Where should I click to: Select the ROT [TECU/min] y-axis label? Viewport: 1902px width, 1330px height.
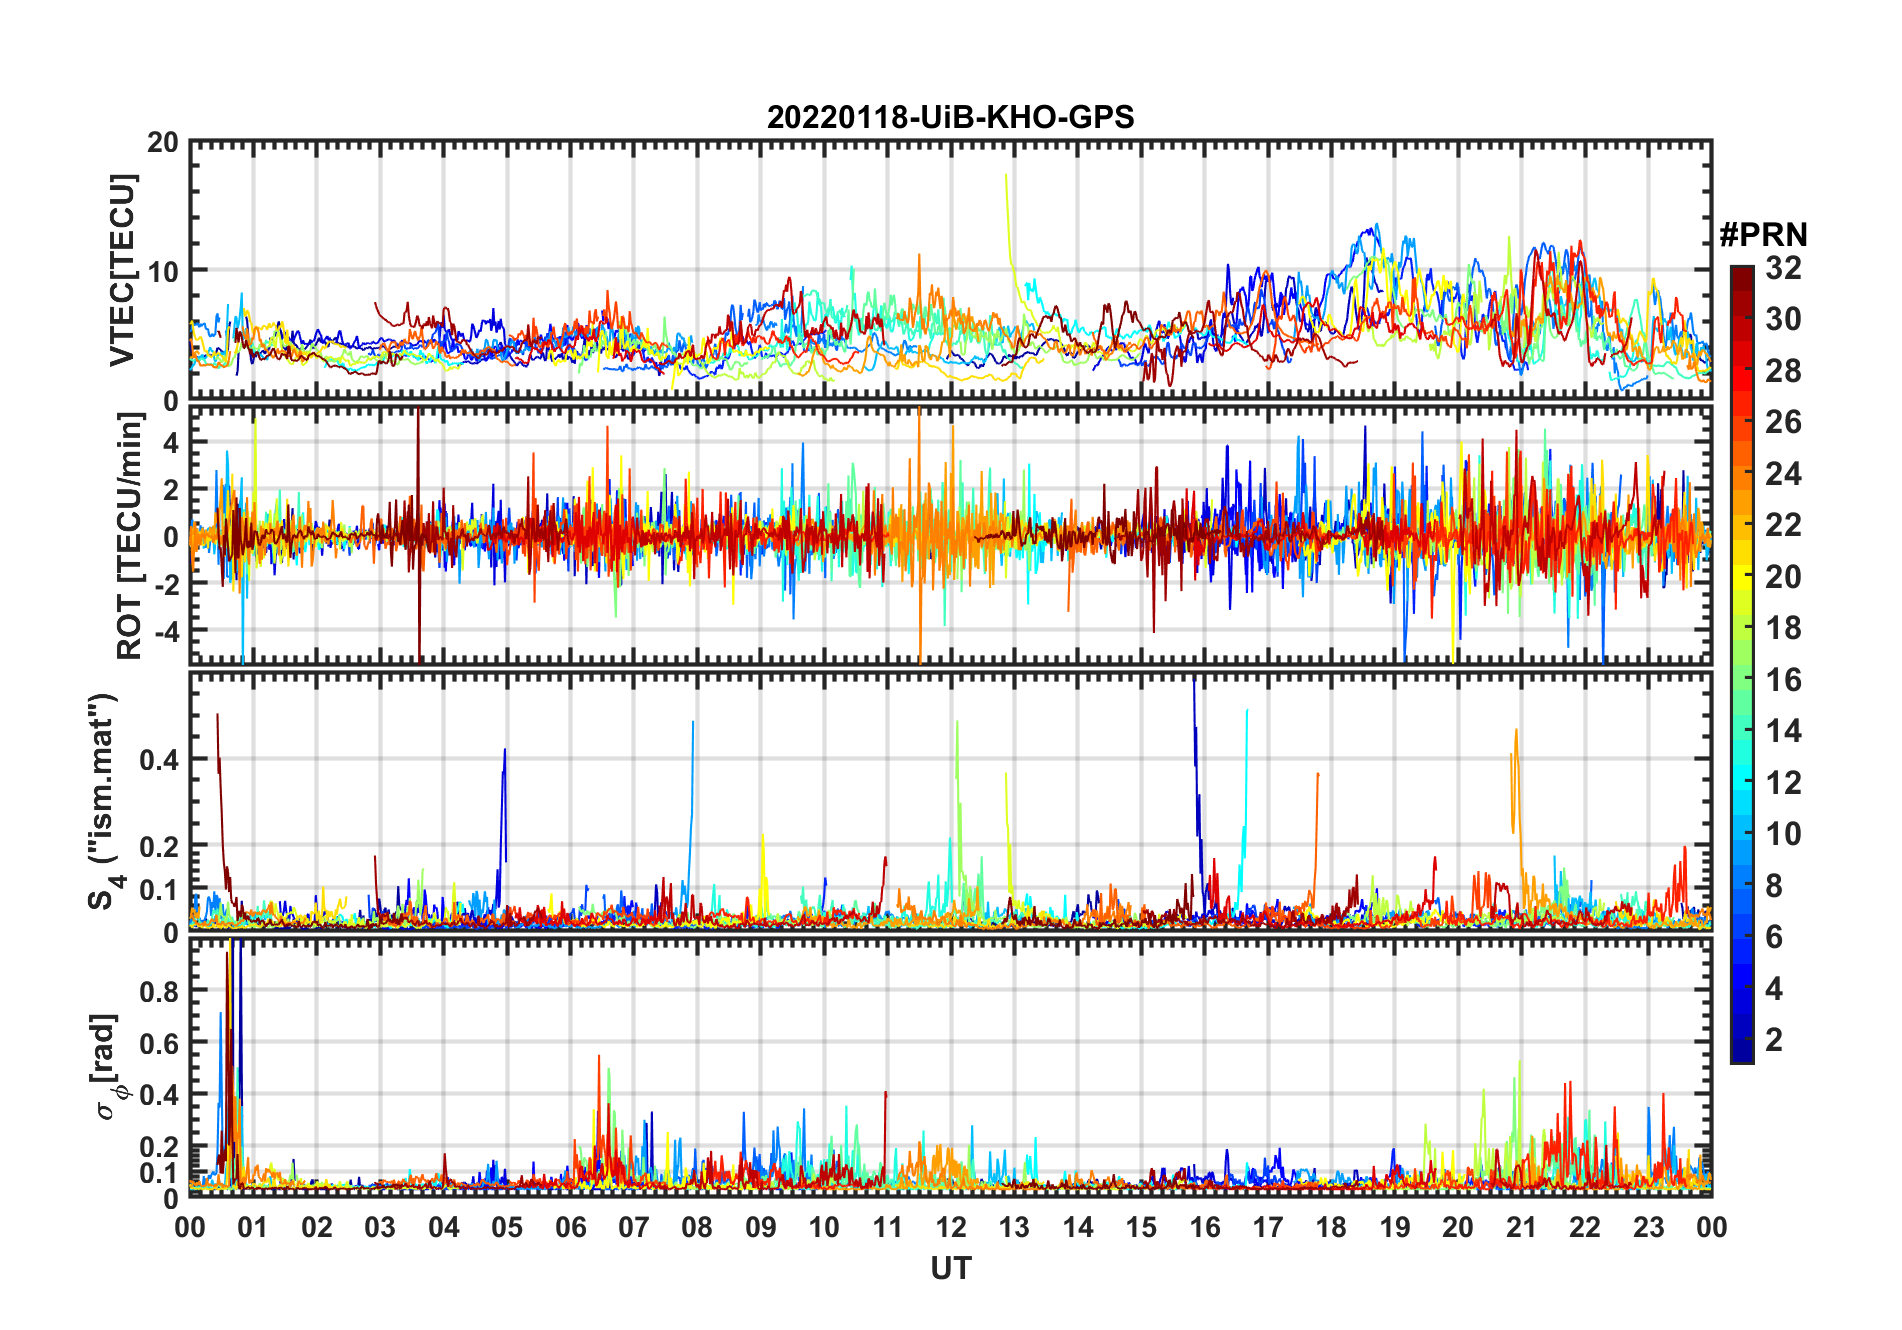(129, 536)
